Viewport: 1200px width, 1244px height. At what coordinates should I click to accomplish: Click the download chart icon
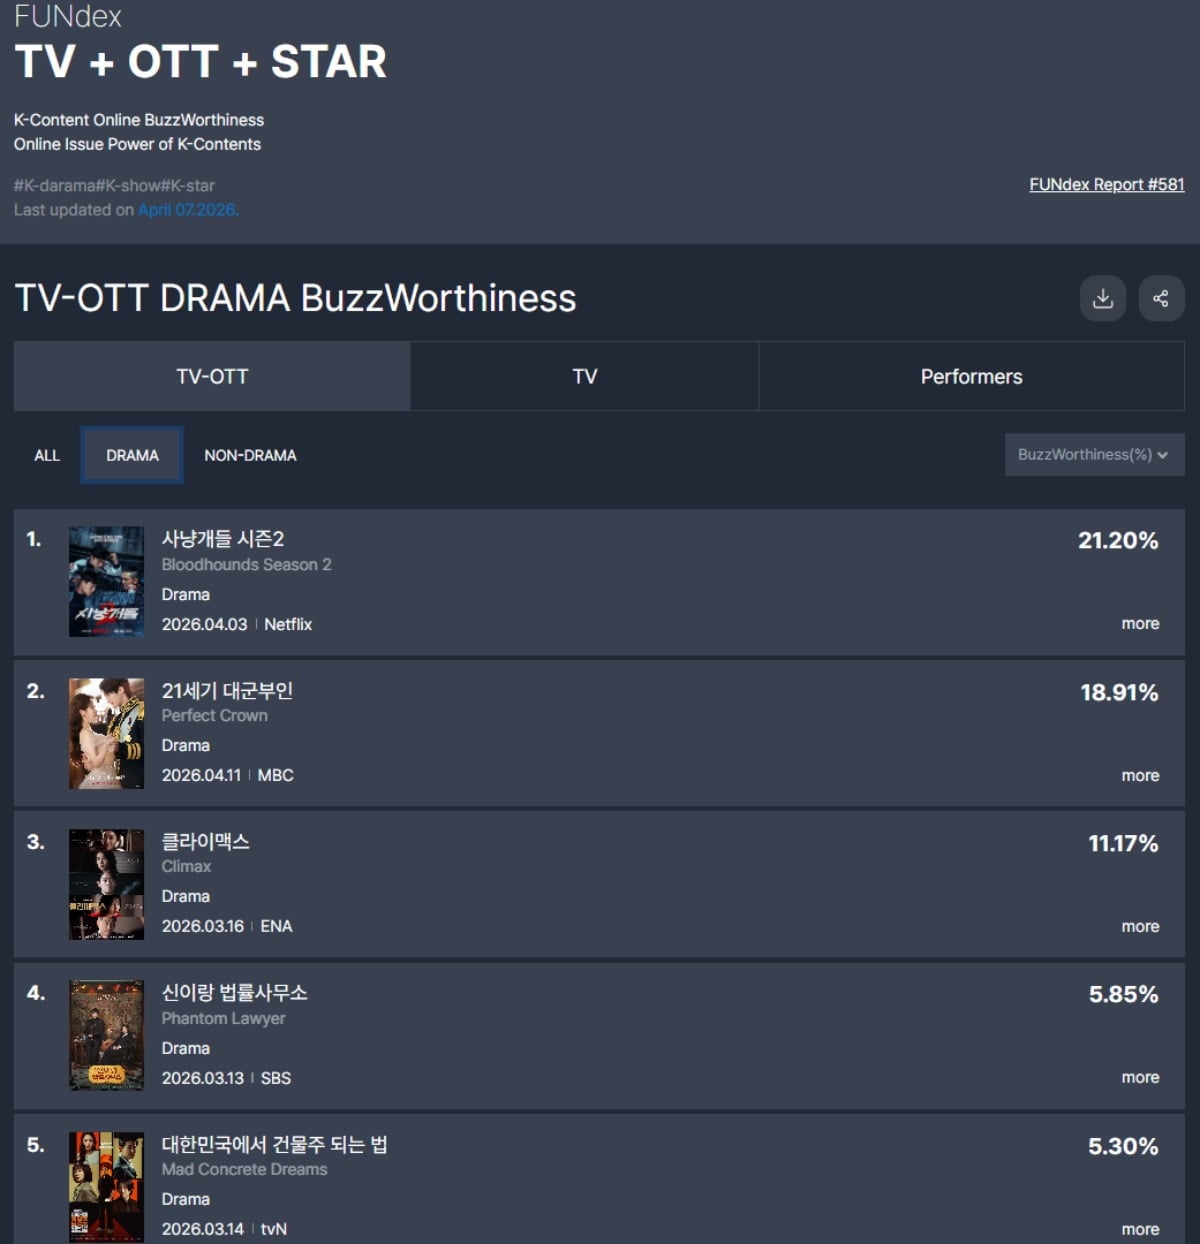1102,298
